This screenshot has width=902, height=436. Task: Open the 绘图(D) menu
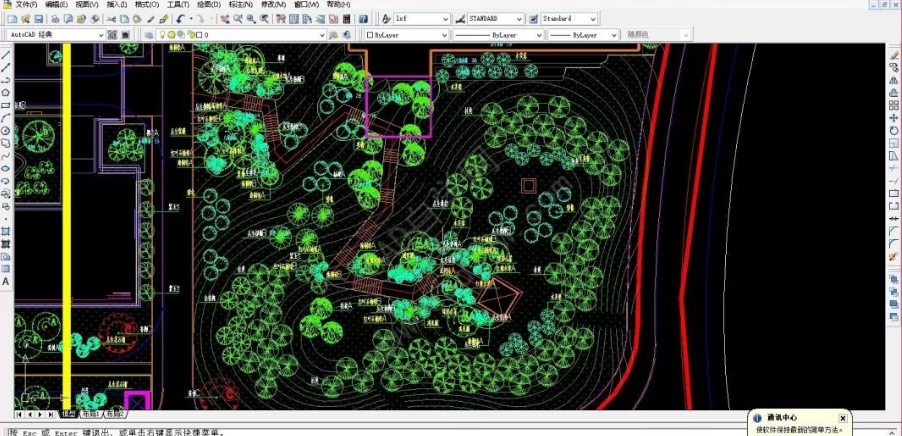point(209,5)
